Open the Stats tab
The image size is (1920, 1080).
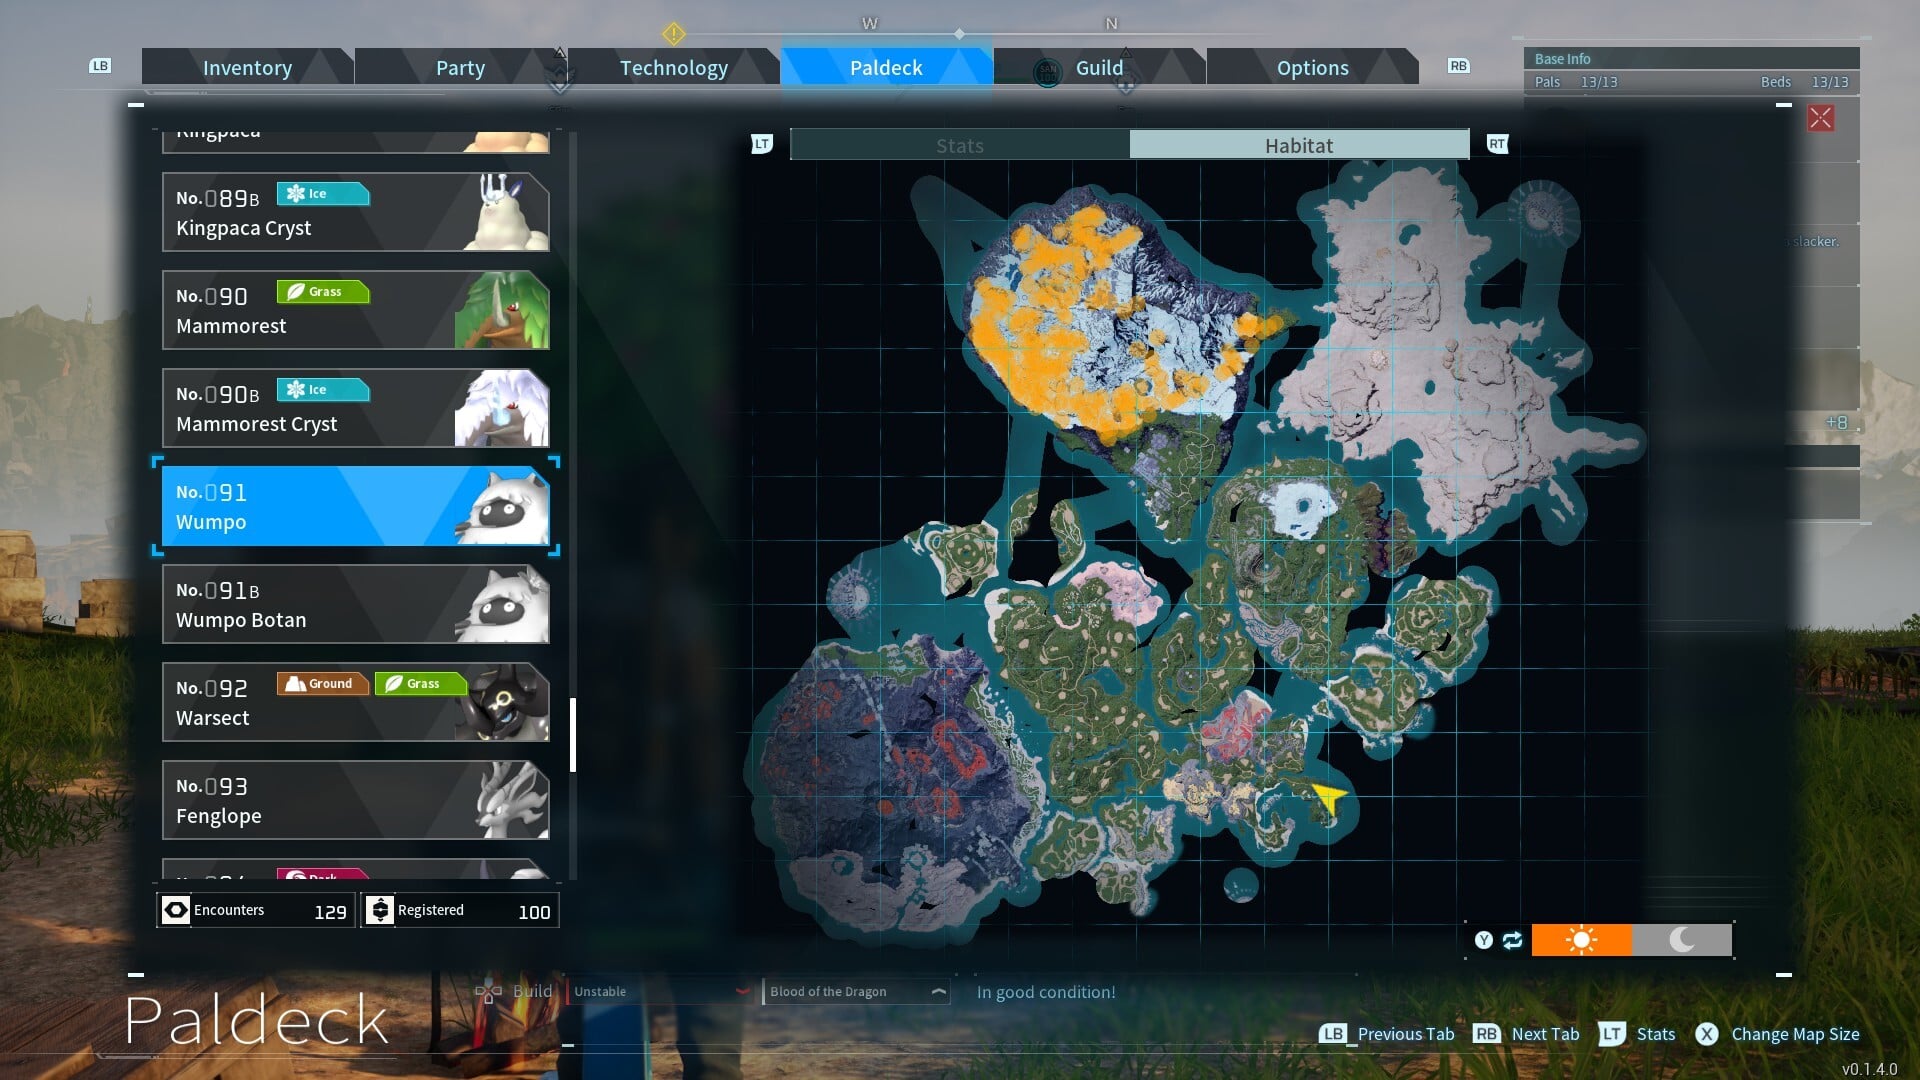click(x=959, y=145)
